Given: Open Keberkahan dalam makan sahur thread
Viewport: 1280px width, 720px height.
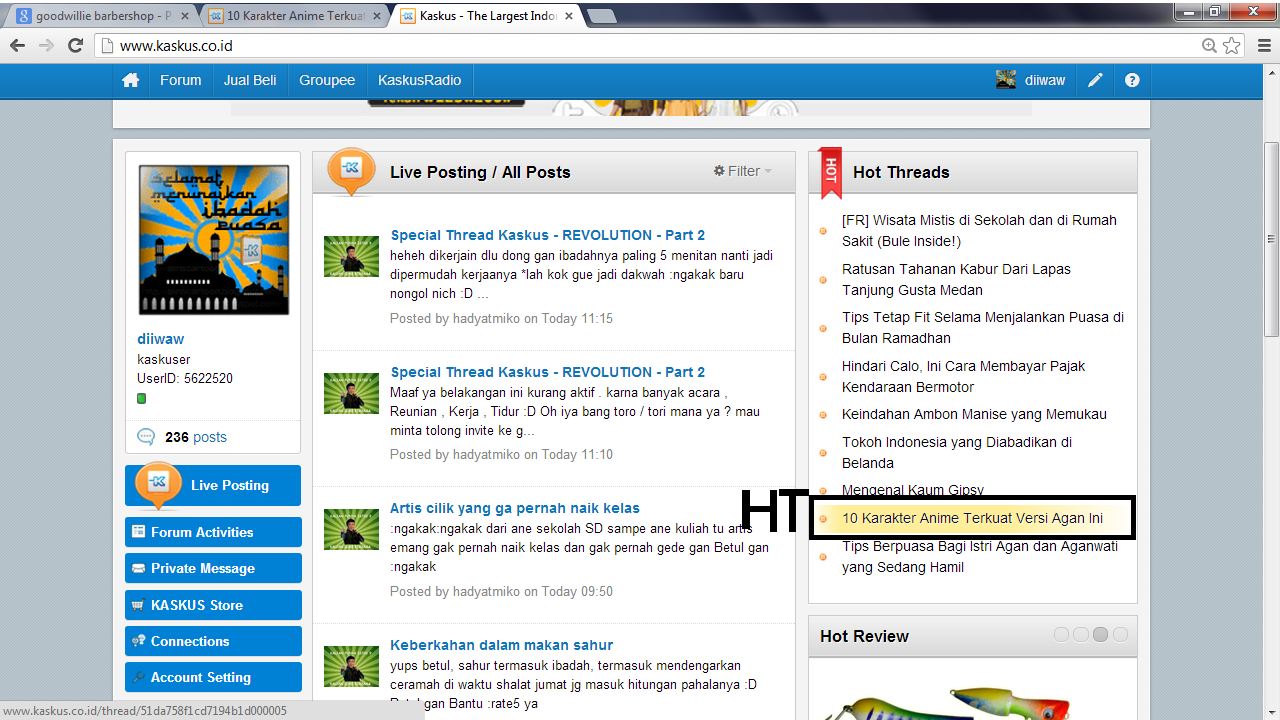Looking at the screenshot, I should point(501,645).
